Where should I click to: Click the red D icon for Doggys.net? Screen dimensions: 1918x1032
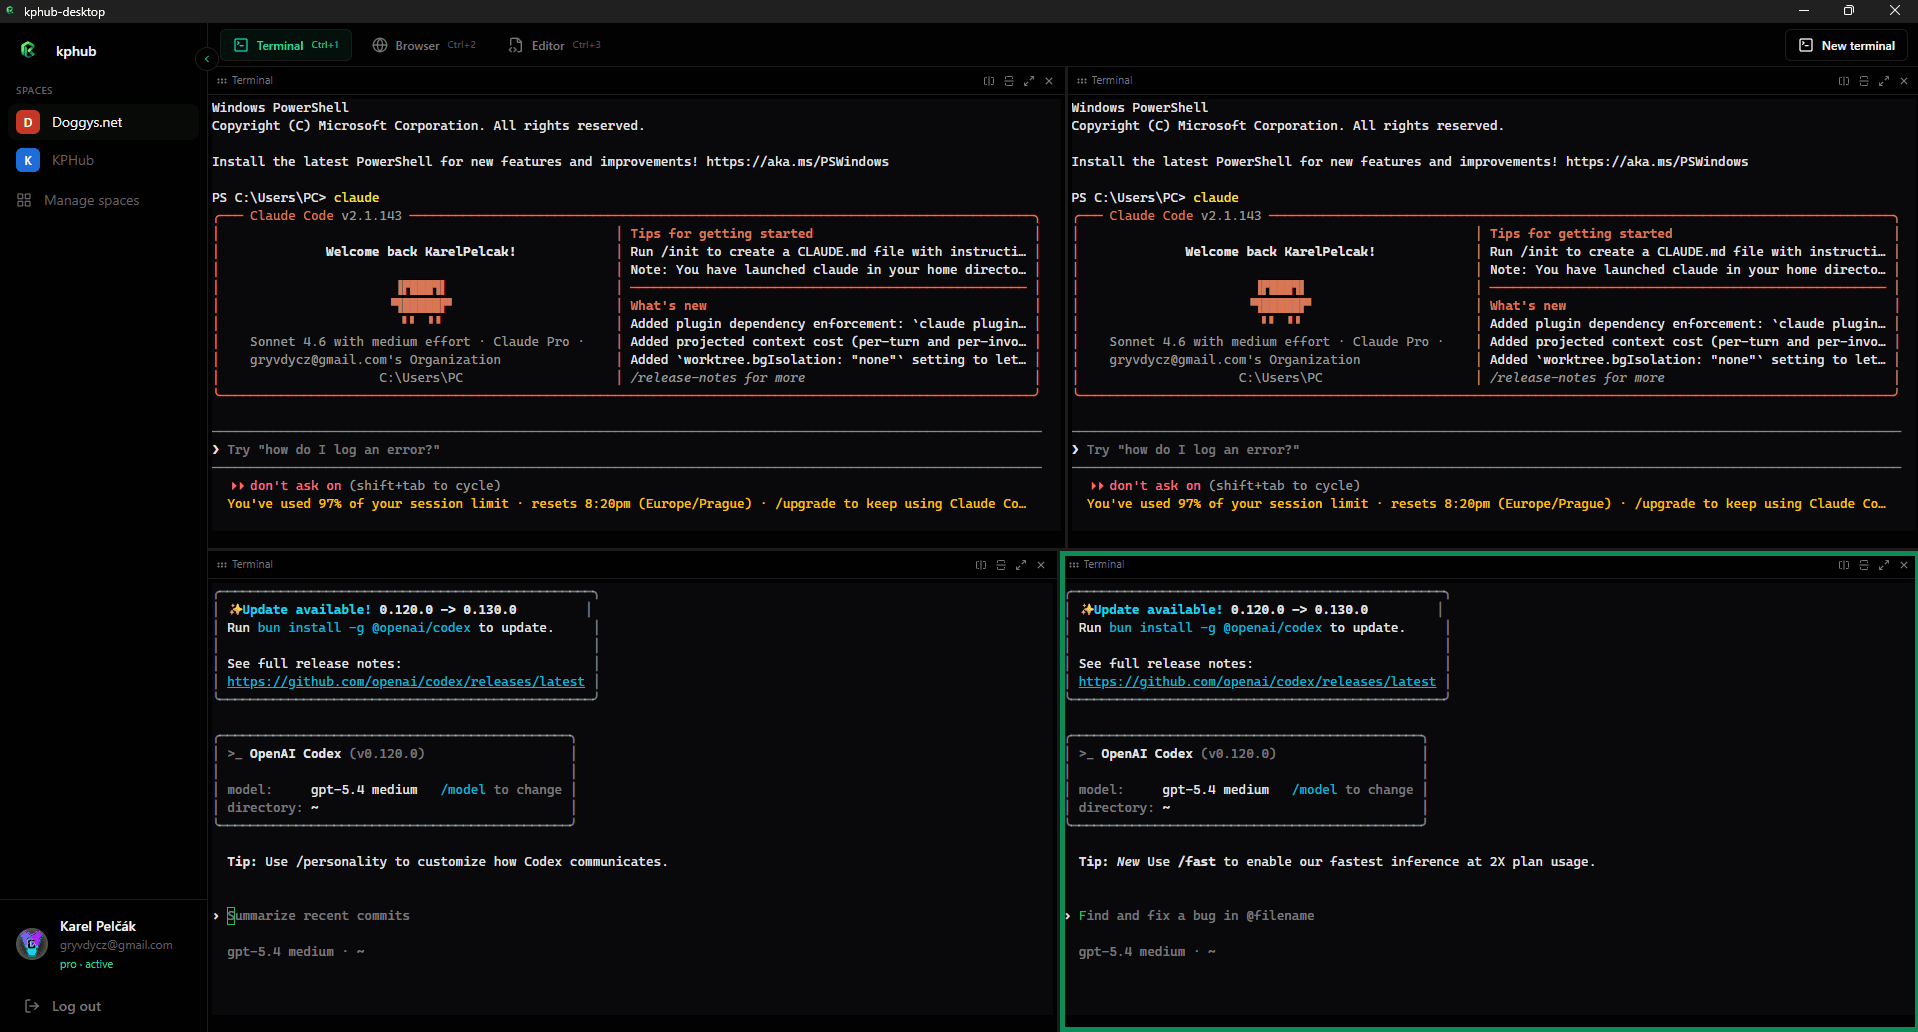[28, 122]
